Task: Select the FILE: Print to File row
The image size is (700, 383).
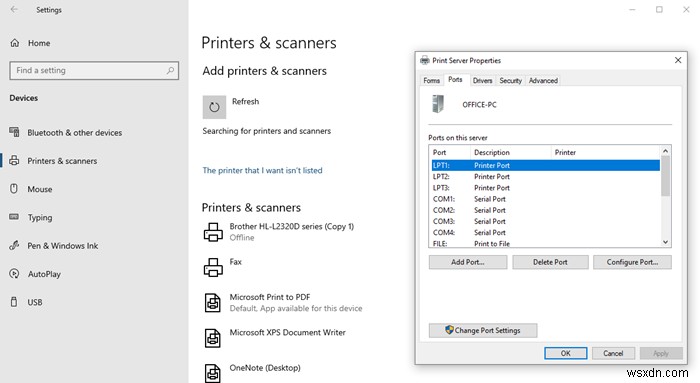Action: tap(546, 243)
